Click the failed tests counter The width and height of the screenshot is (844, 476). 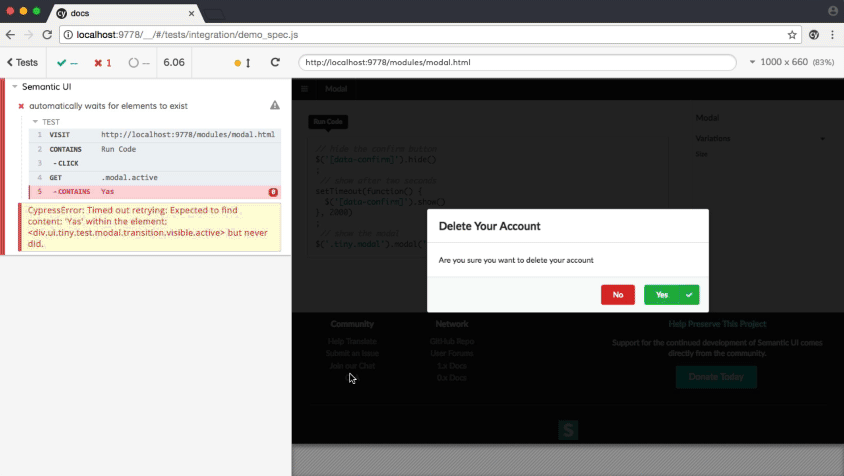pos(103,63)
